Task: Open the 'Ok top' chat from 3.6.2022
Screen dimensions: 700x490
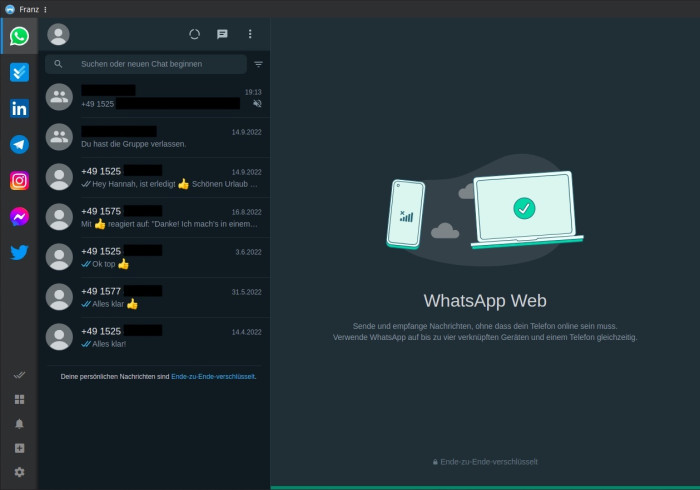Action: pyautogui.click(x=154, y=257)
